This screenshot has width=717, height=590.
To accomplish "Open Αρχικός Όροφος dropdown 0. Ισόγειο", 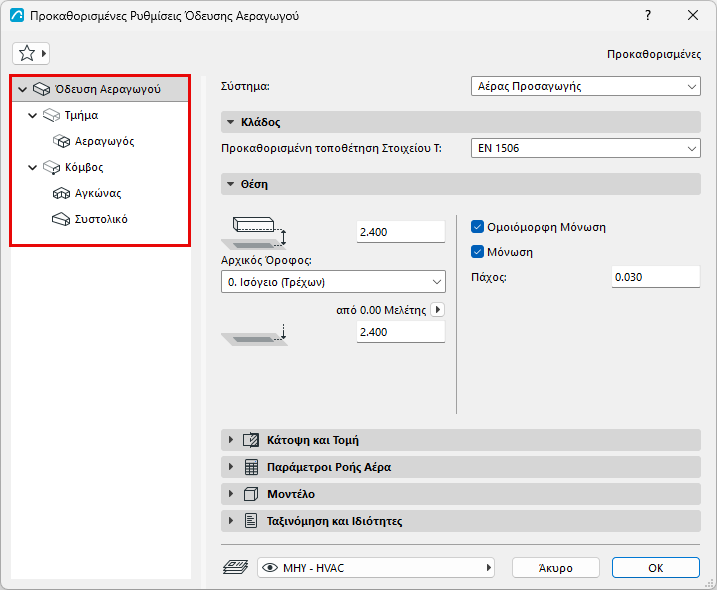I will point(333,282).
